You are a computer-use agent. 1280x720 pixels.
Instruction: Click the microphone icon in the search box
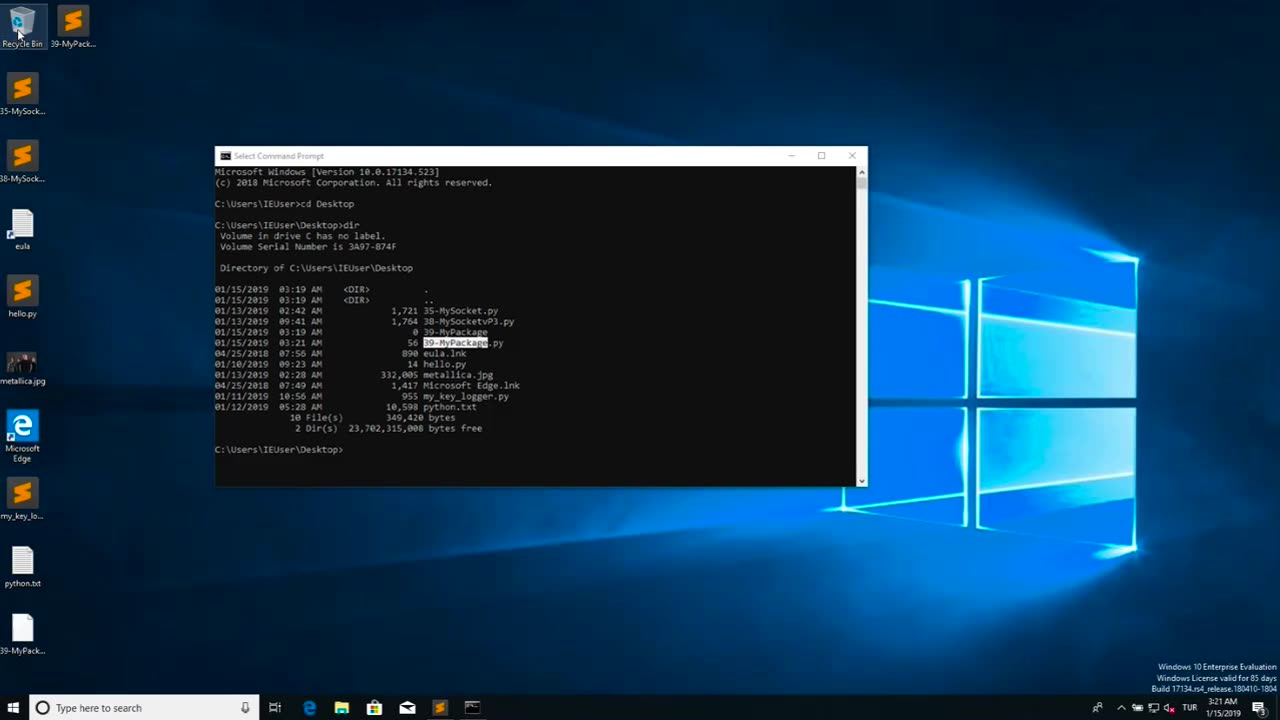245,708
